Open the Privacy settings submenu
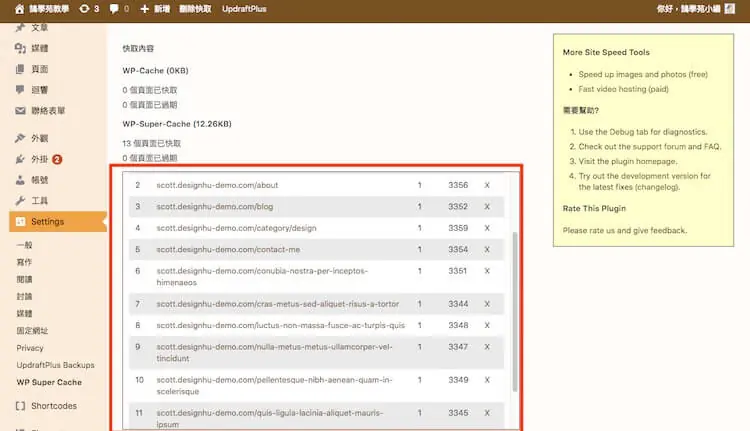 30,348
